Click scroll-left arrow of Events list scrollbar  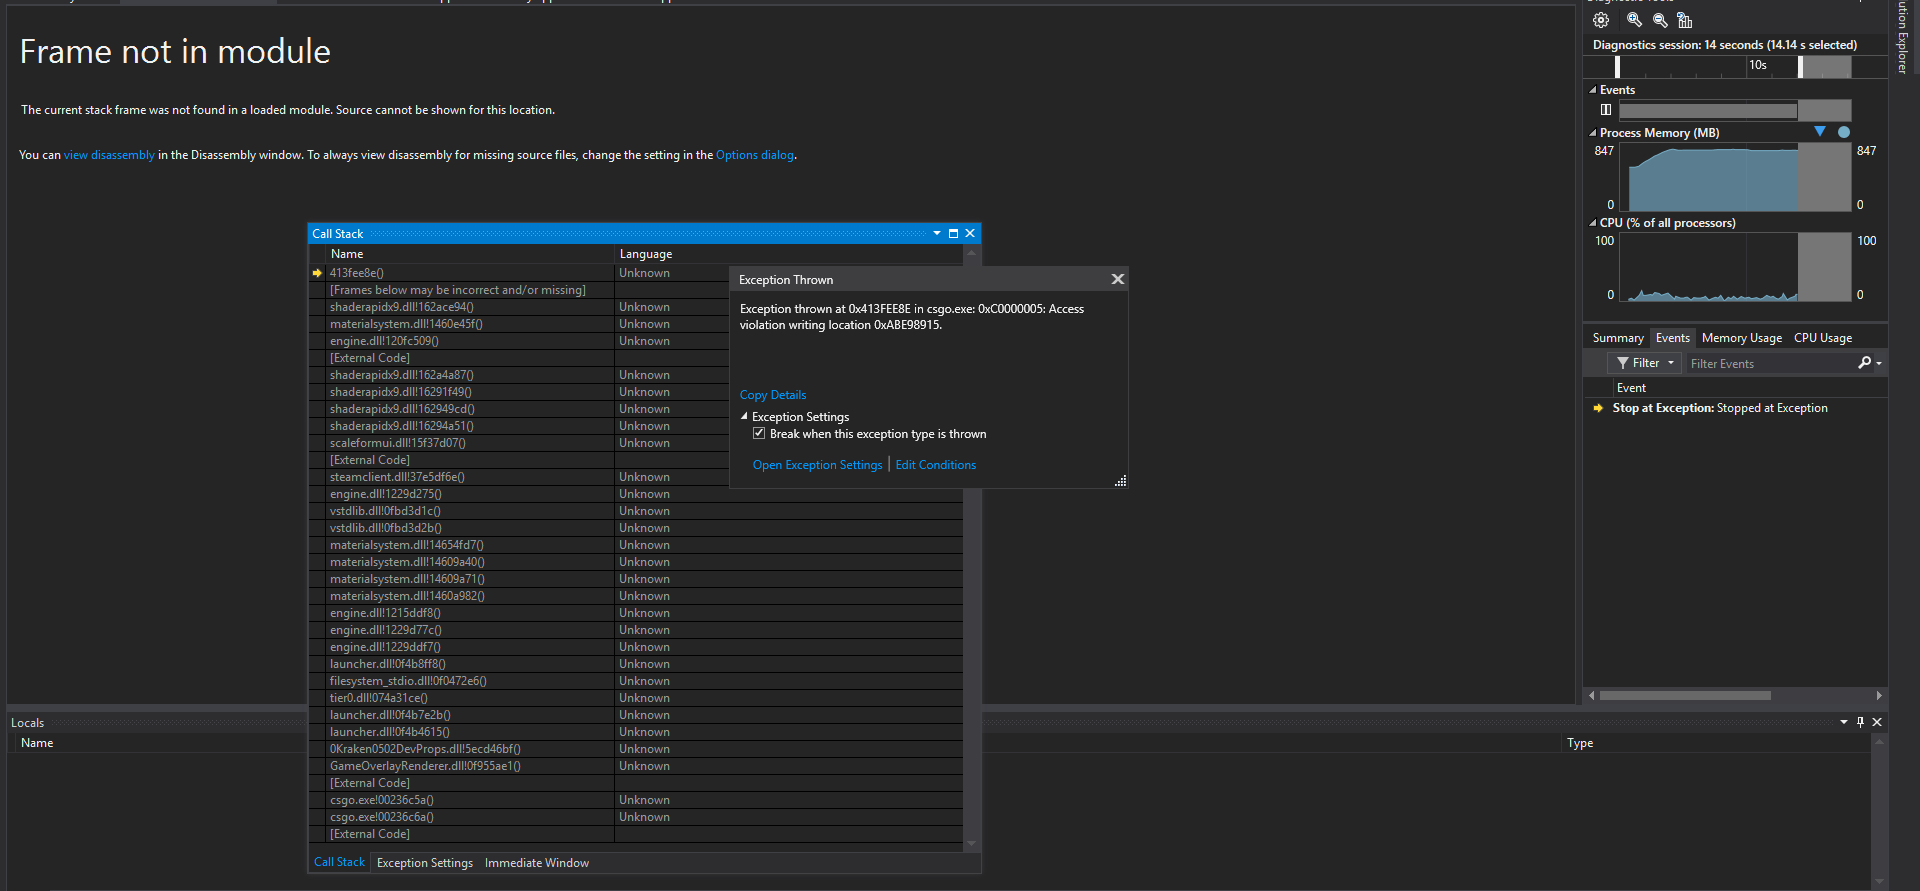(x=1592, y=695)
